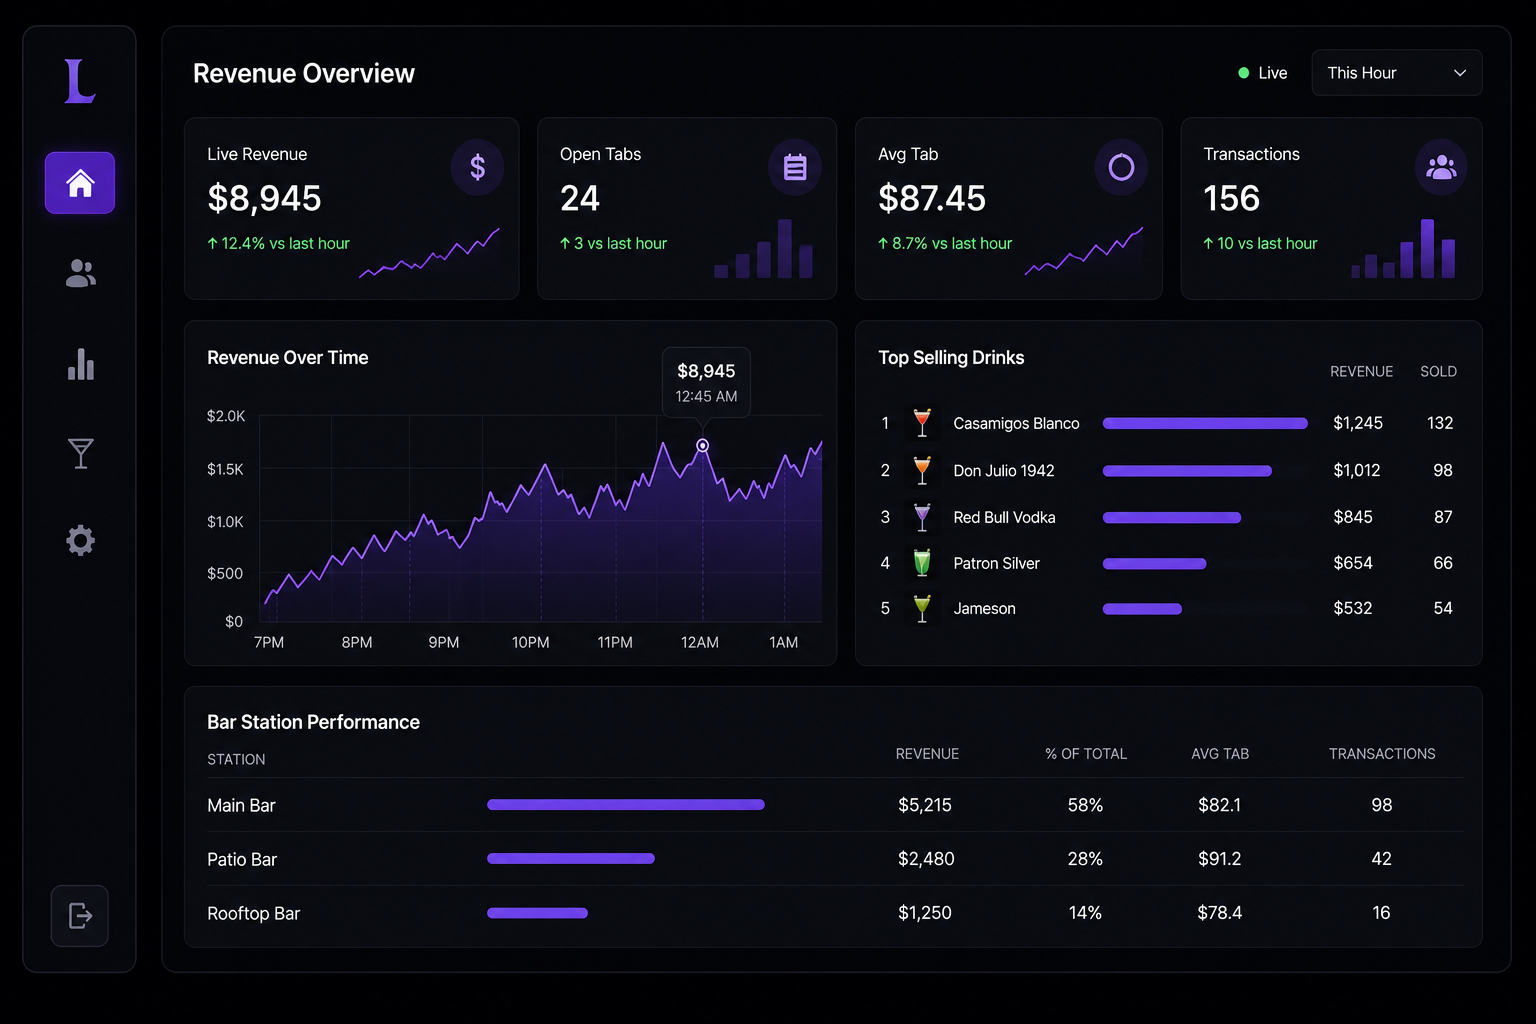Click the Transactions mini bar chart

[x=1403, y=248]
